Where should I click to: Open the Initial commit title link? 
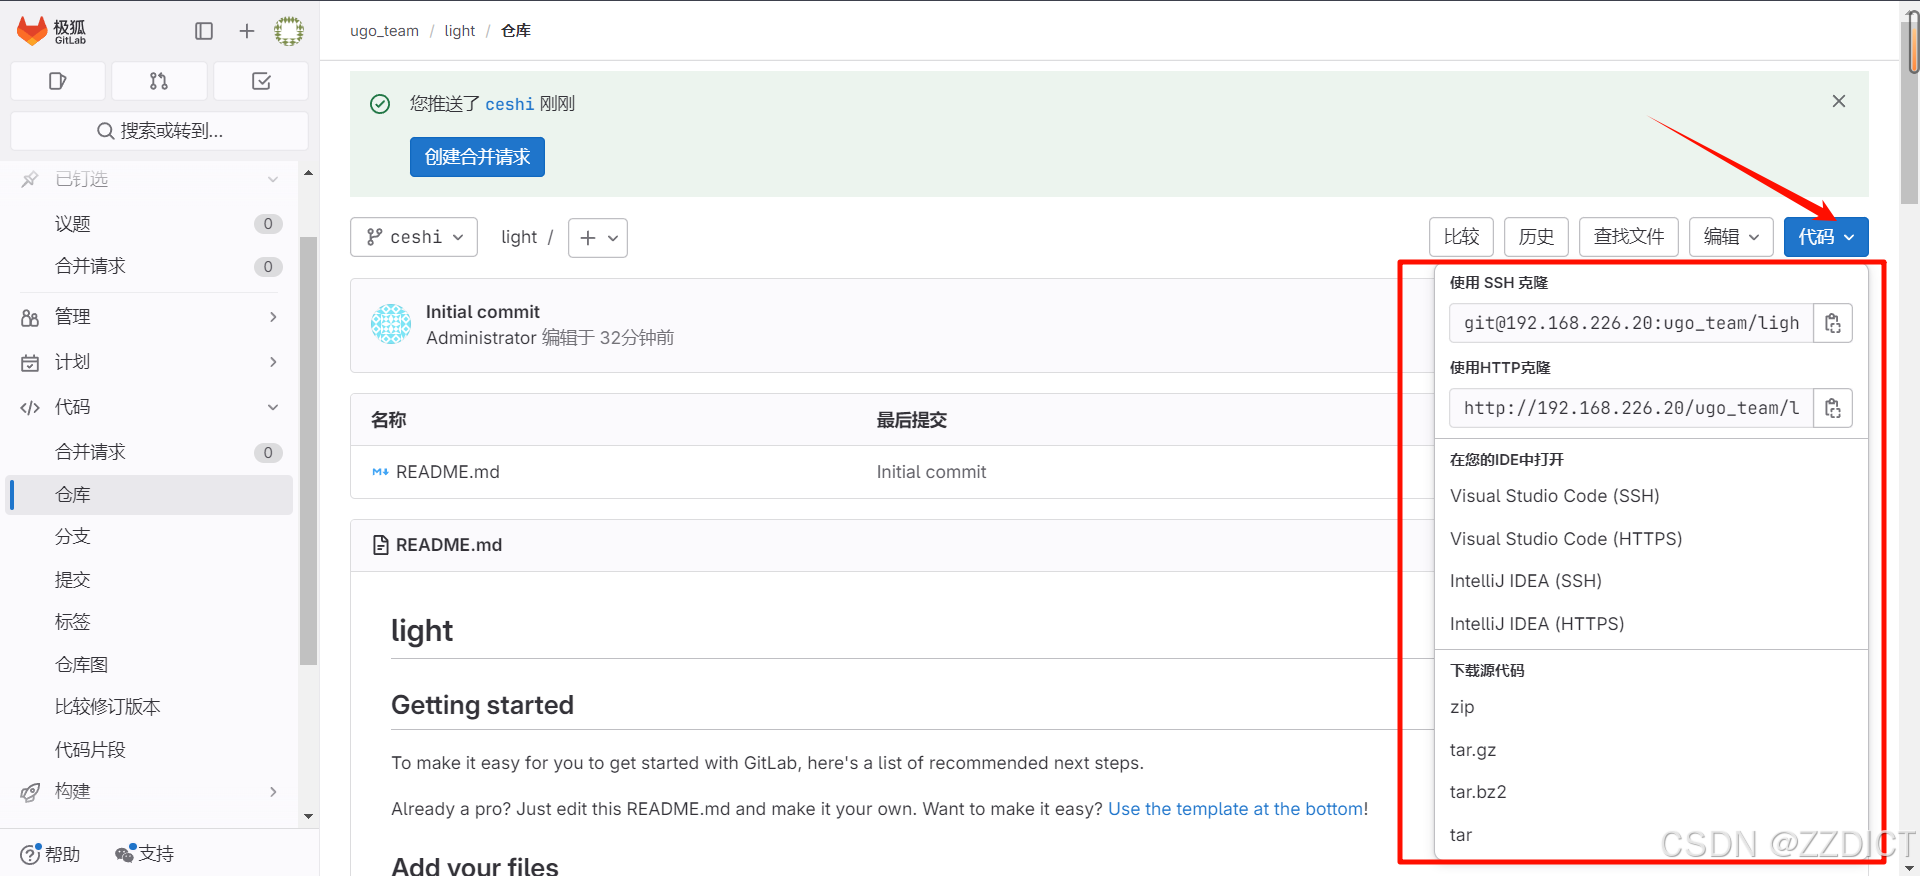pyautogui.click(x=482, y=312)
